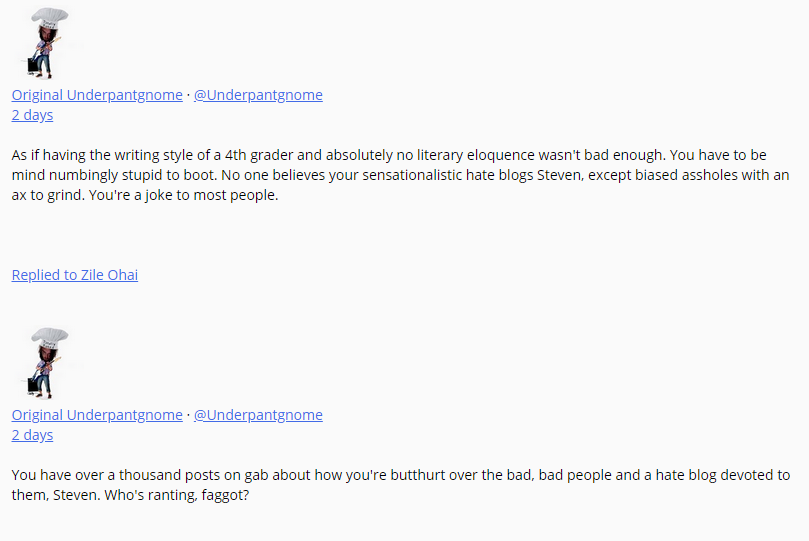Open Original Underpantgnome profile from bottom post
The image size is (809, 541).
[97, 415]
